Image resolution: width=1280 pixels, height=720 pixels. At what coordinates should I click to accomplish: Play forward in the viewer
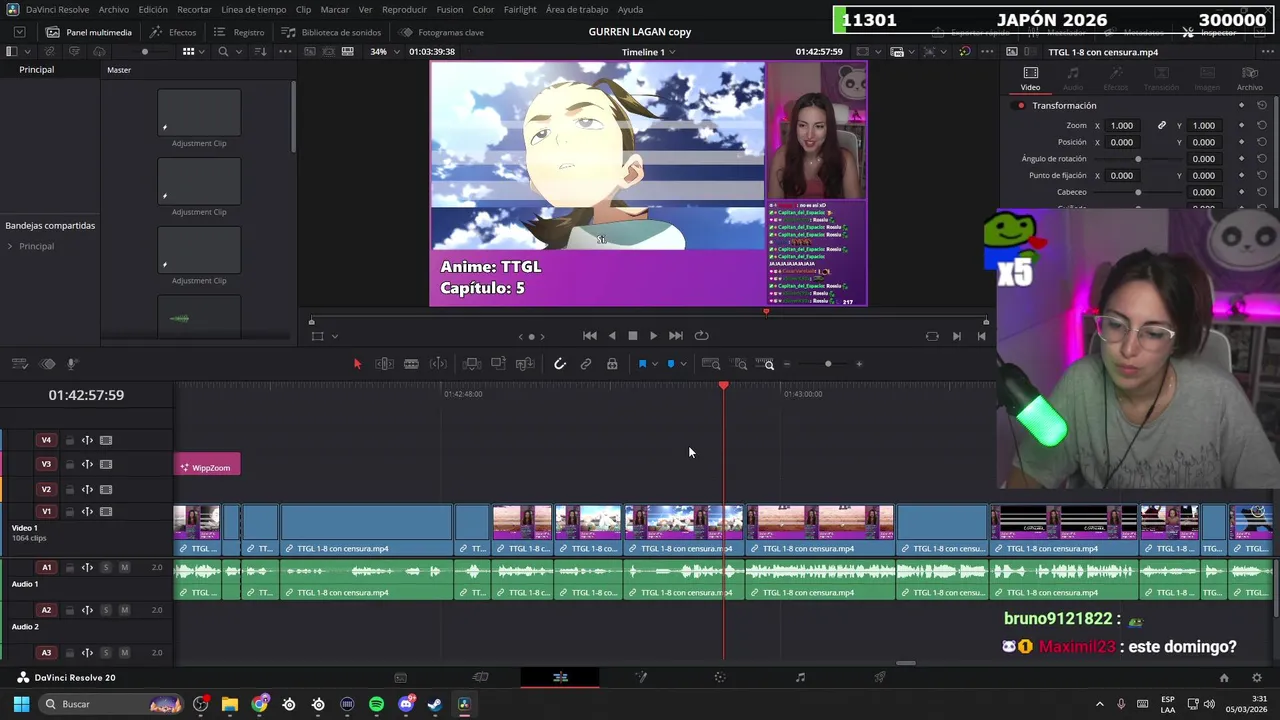point(654,336)
